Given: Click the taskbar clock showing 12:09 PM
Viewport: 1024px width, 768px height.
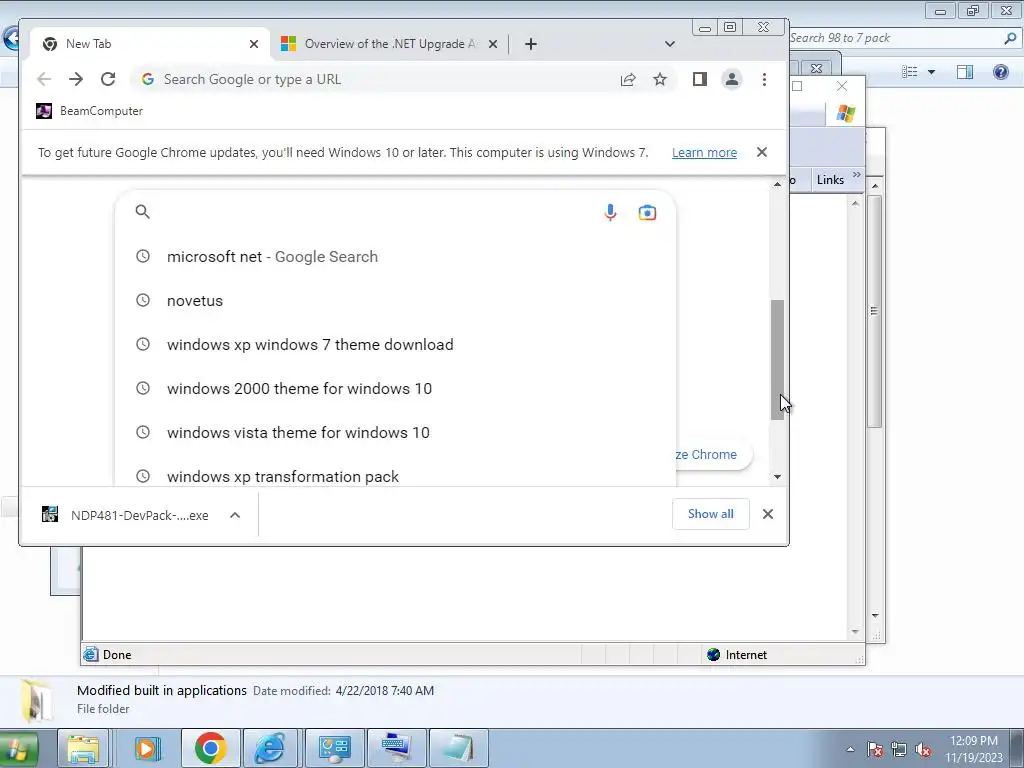Looking at the screenshot, I should click(x=974, y=749).
